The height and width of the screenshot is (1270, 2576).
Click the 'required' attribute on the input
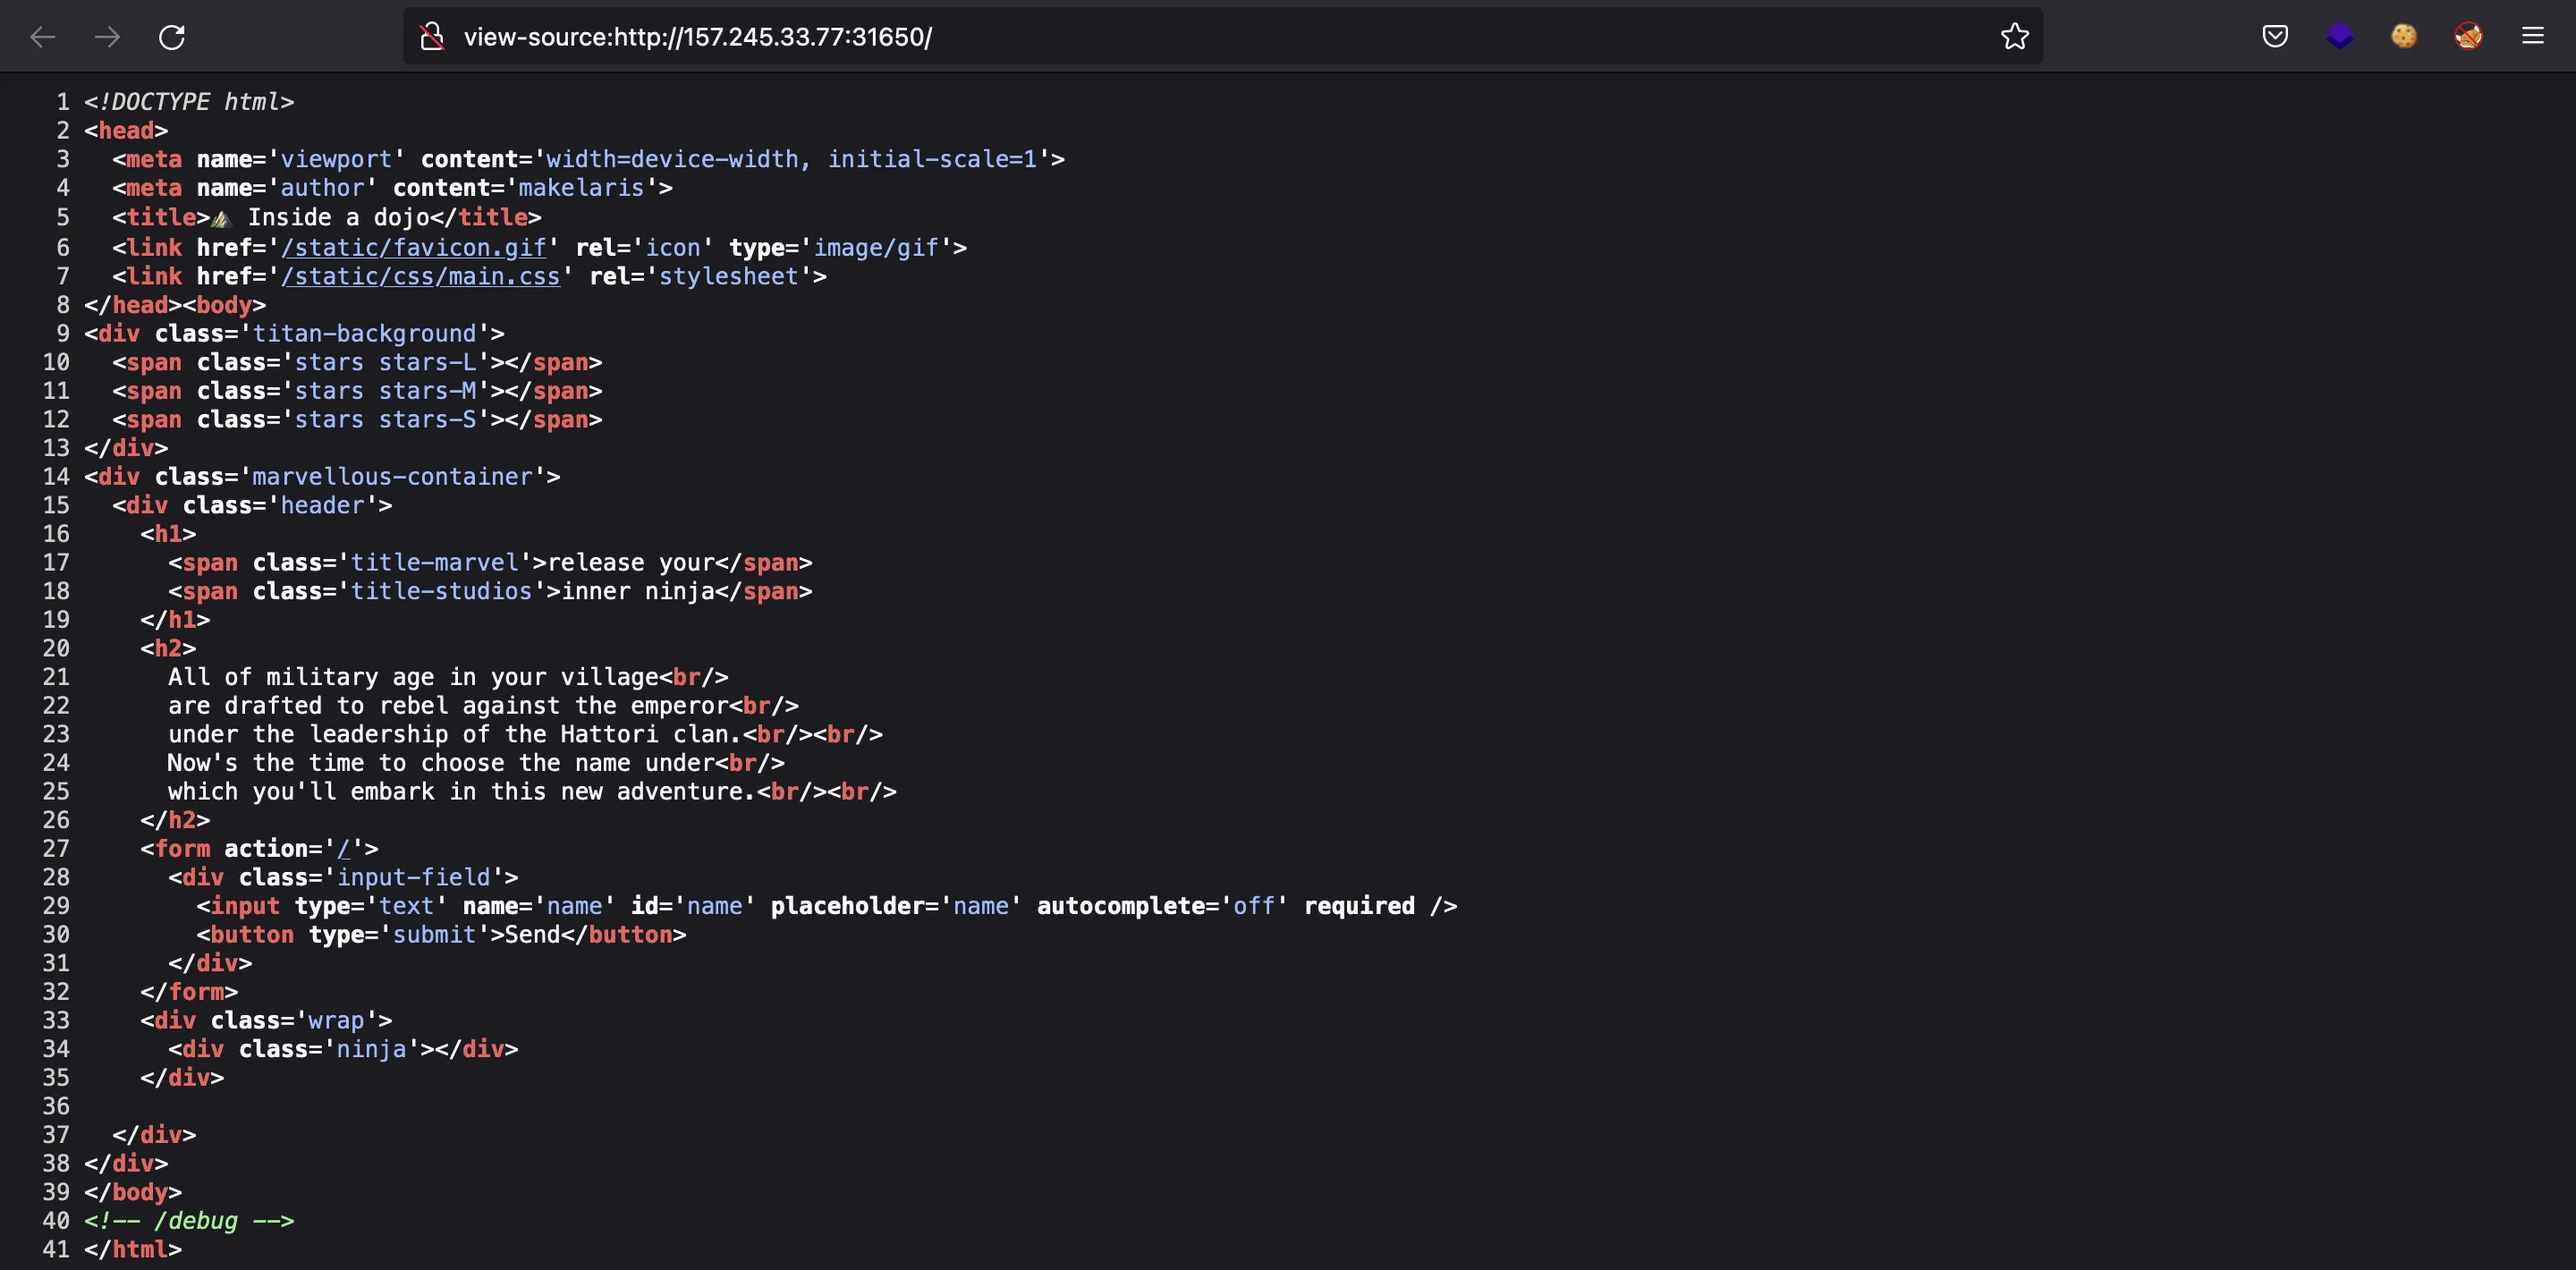tap(1359, 906)
